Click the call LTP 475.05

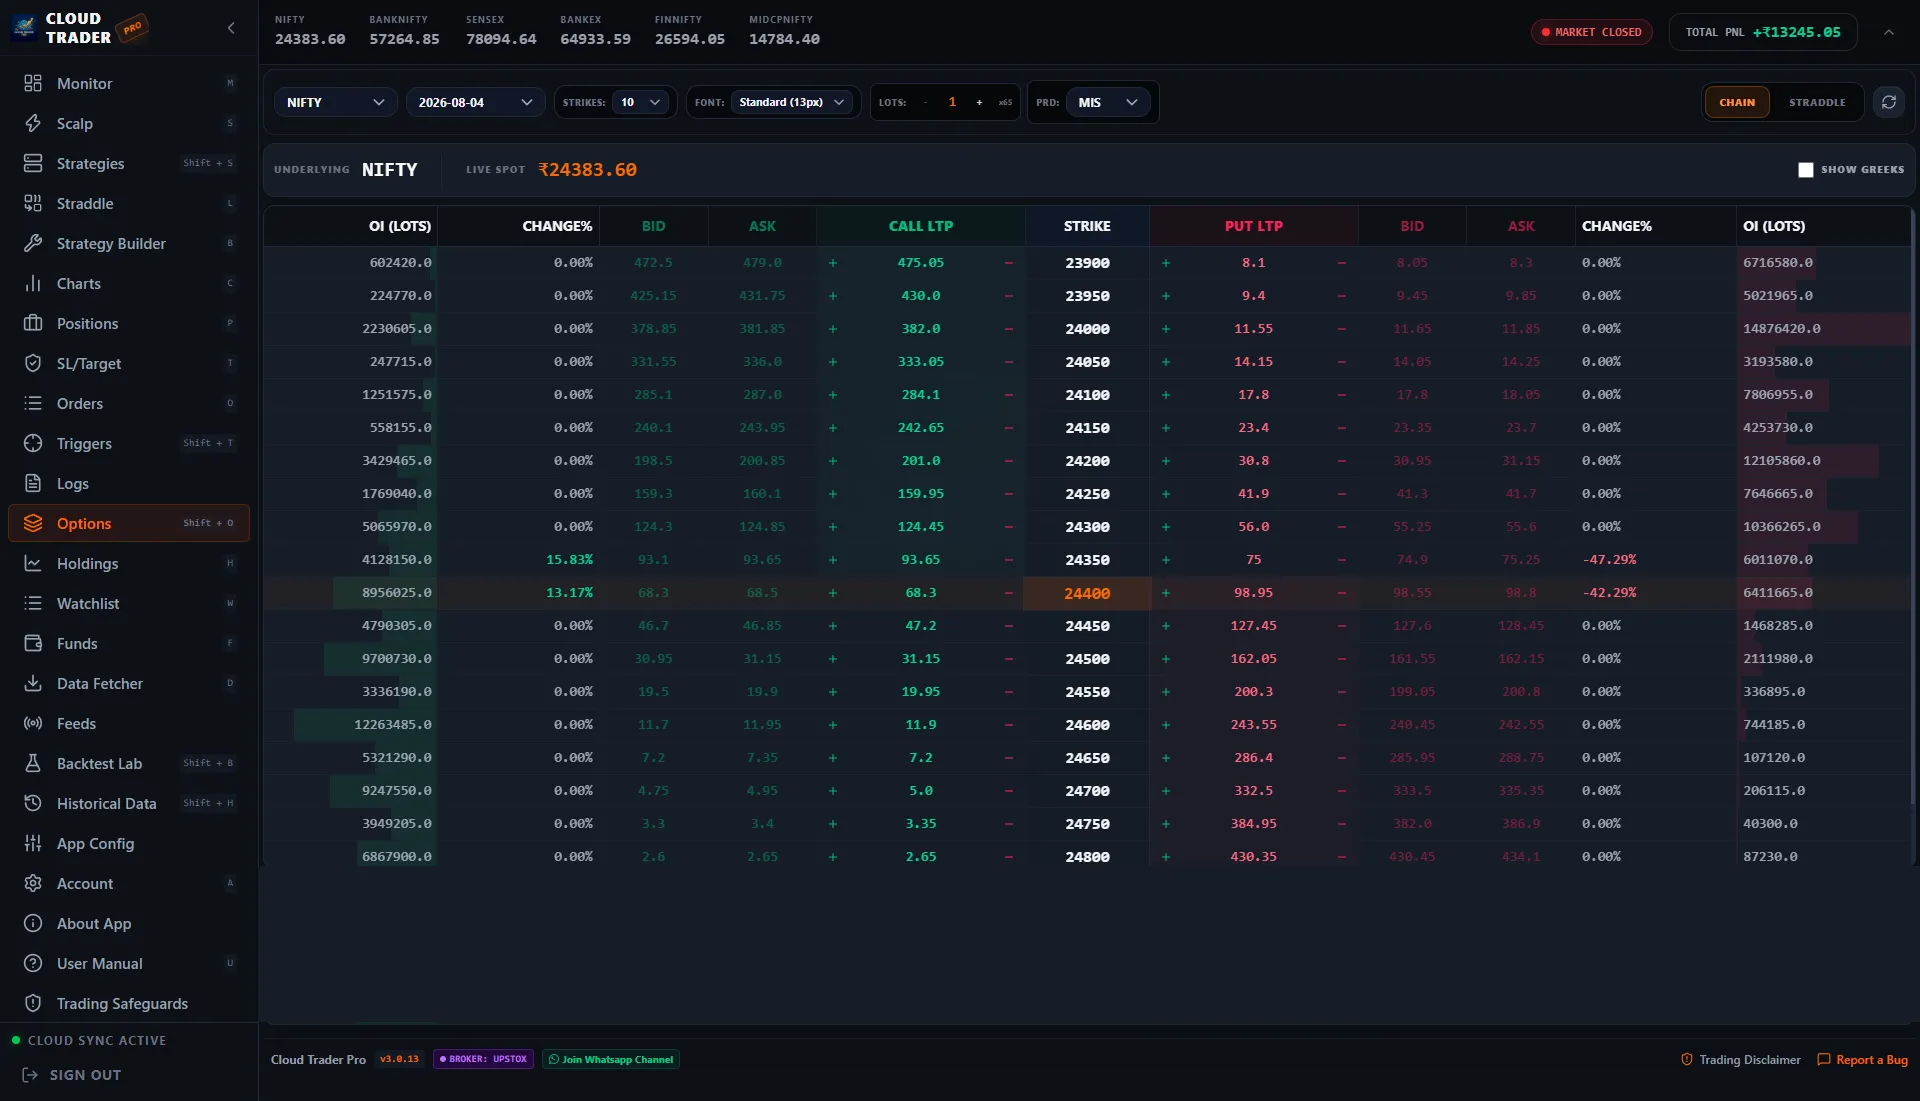[920, 263]
